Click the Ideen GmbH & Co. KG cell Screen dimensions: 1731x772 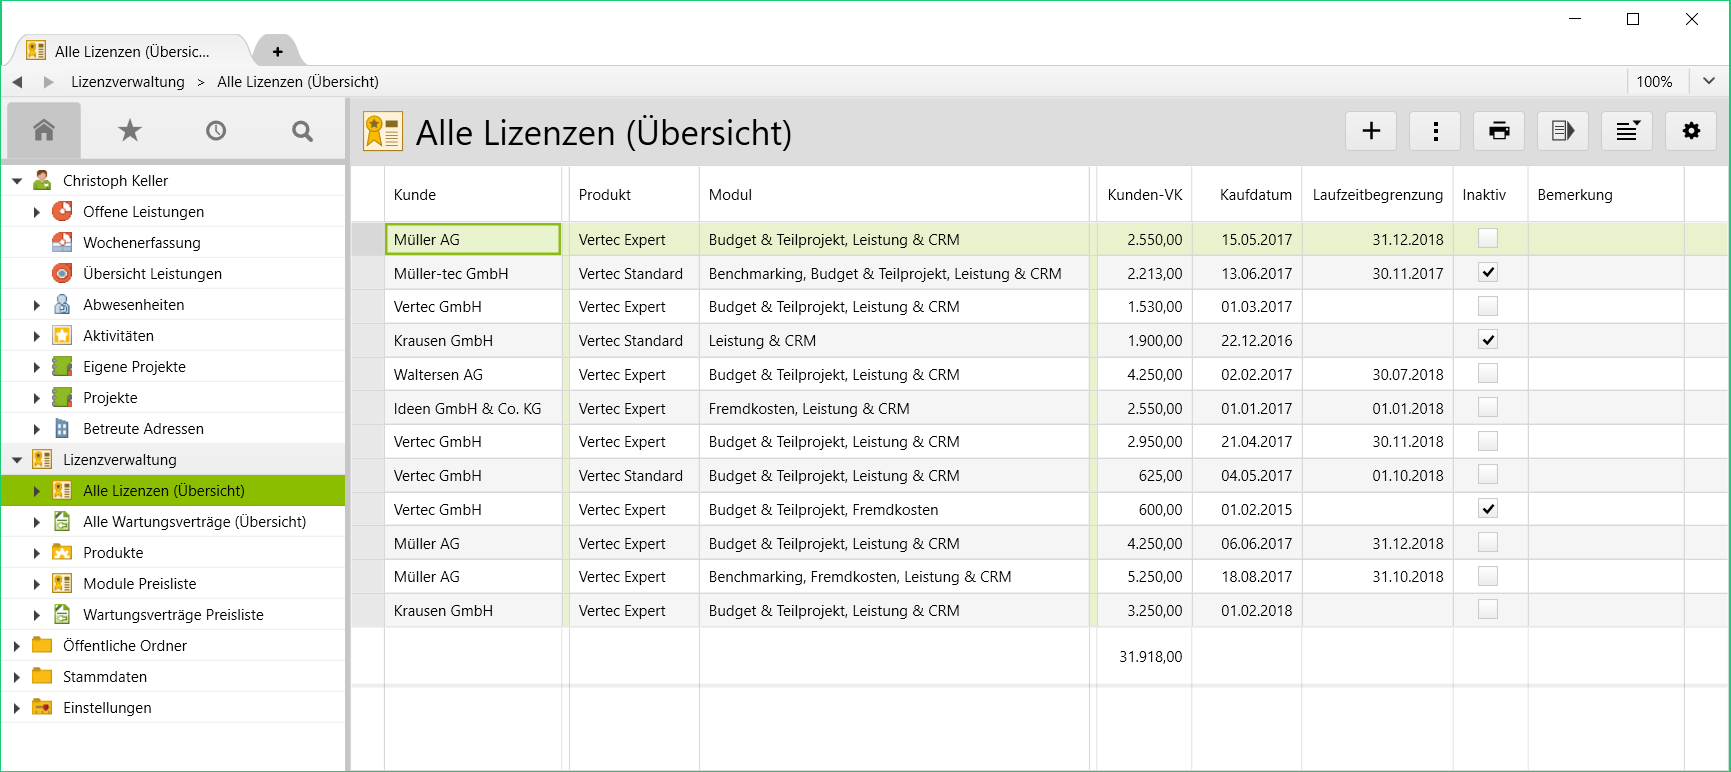click(x=473, y=408)
